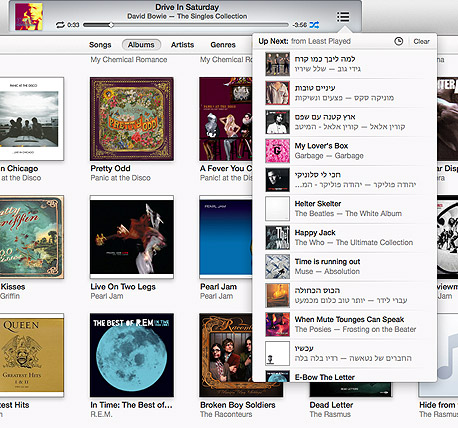The width and height of the screenshot is (458, 428).
Task: Clear the Up Next queue
Action: tap(421, 41)
